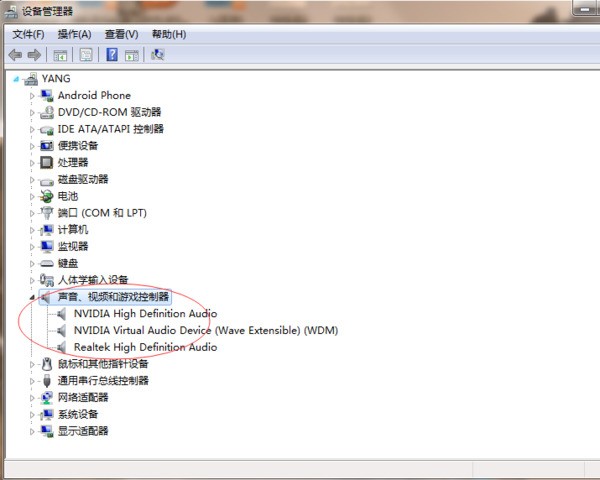Click the 电池 battery icon
The height and width of the screenshot is (480, 600).
coord(47,196)
